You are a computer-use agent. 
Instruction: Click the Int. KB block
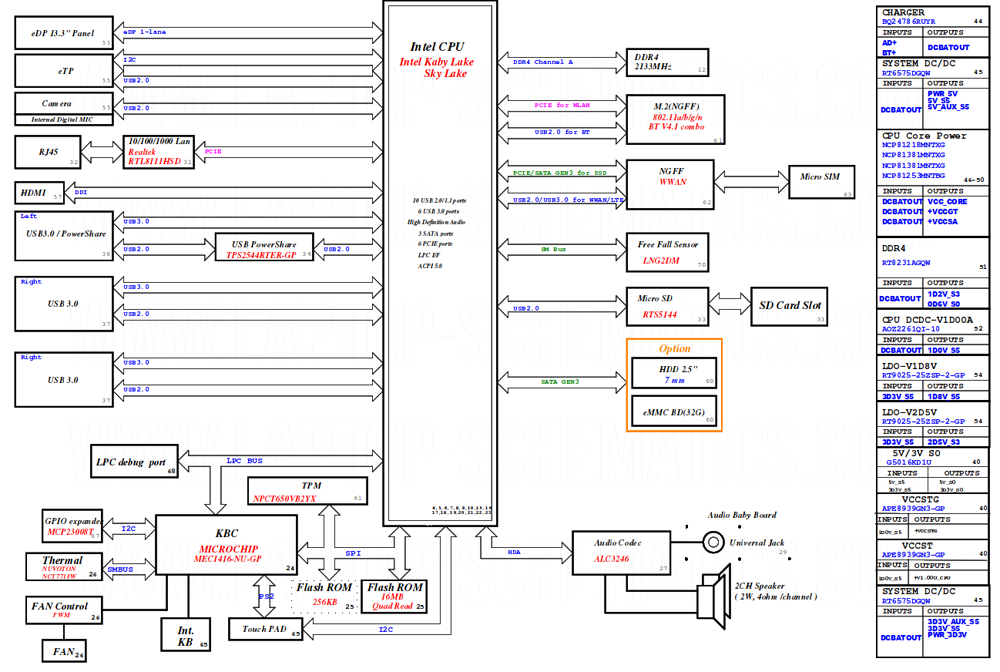click(x=185, y=634)
